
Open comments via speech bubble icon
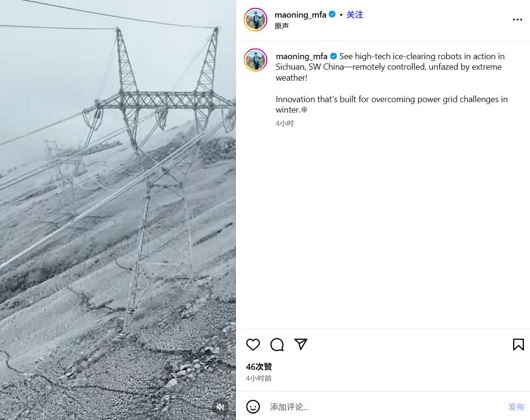coord(277,344)
